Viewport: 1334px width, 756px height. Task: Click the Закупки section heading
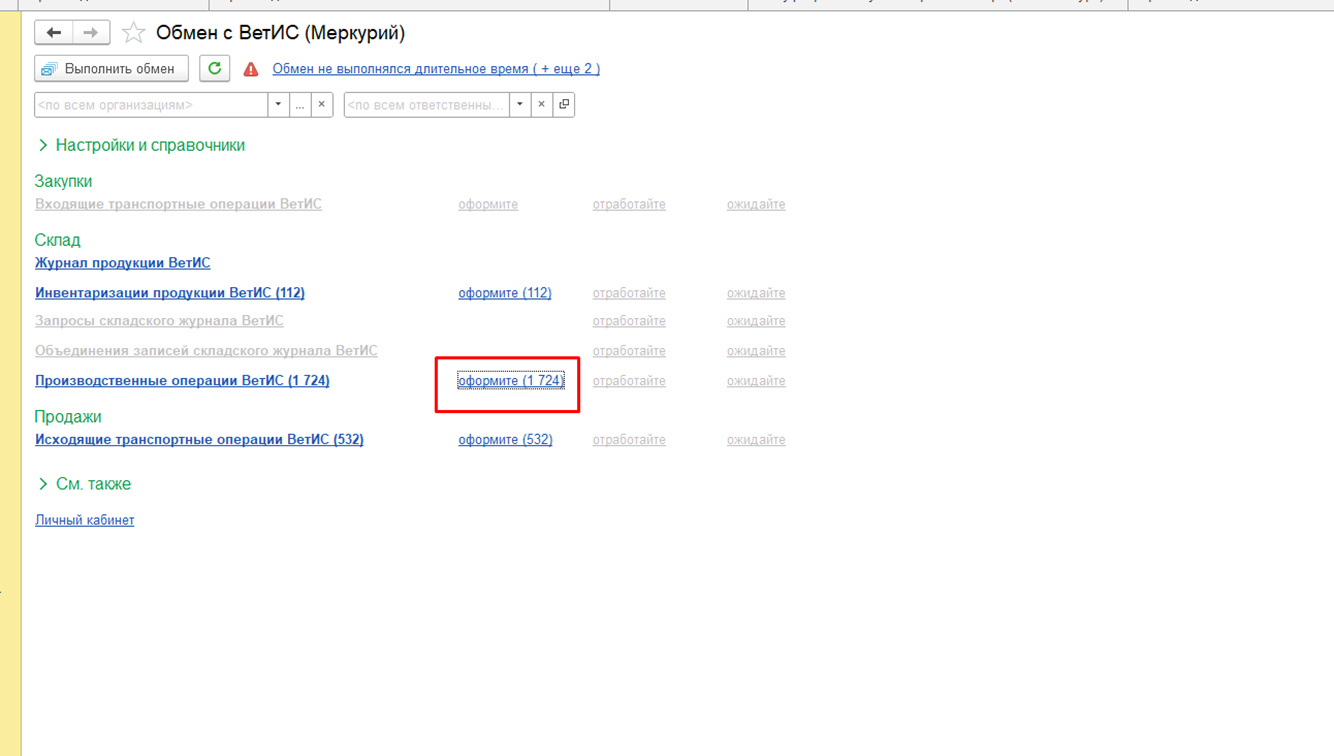click(x=63, y=181)
